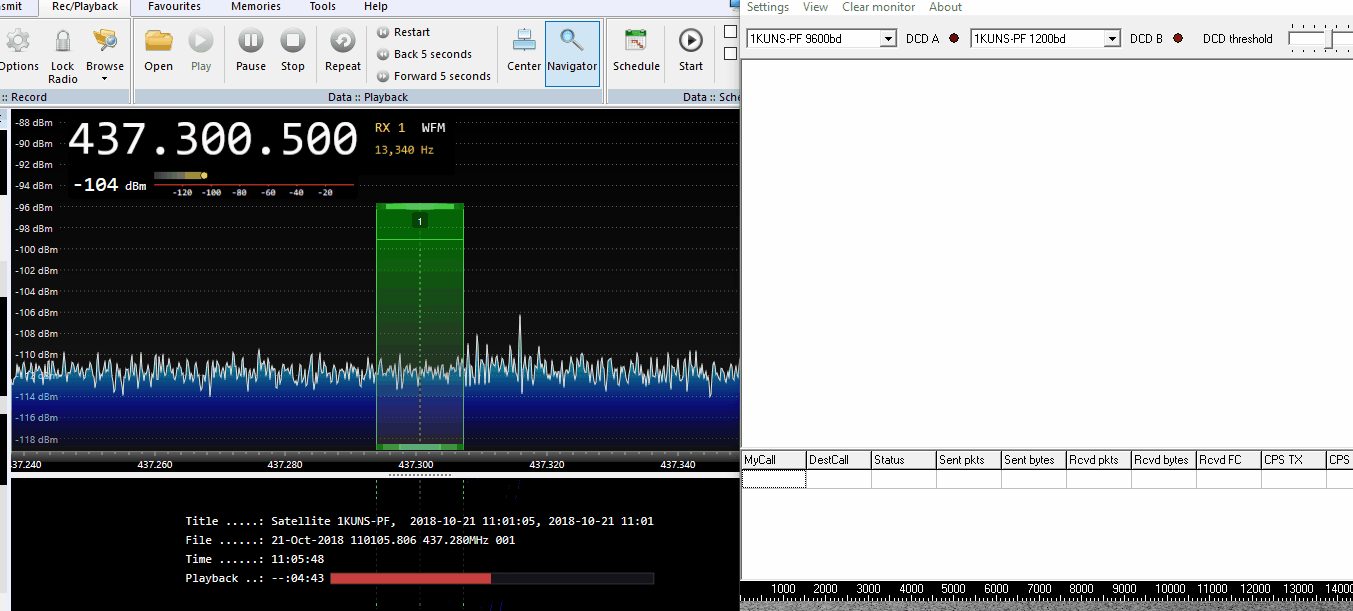Image resolution: width=1353 pixels, height=611 pixels.
Task: Switch to the Favourites ribbon tab
Action: point(174,7)
